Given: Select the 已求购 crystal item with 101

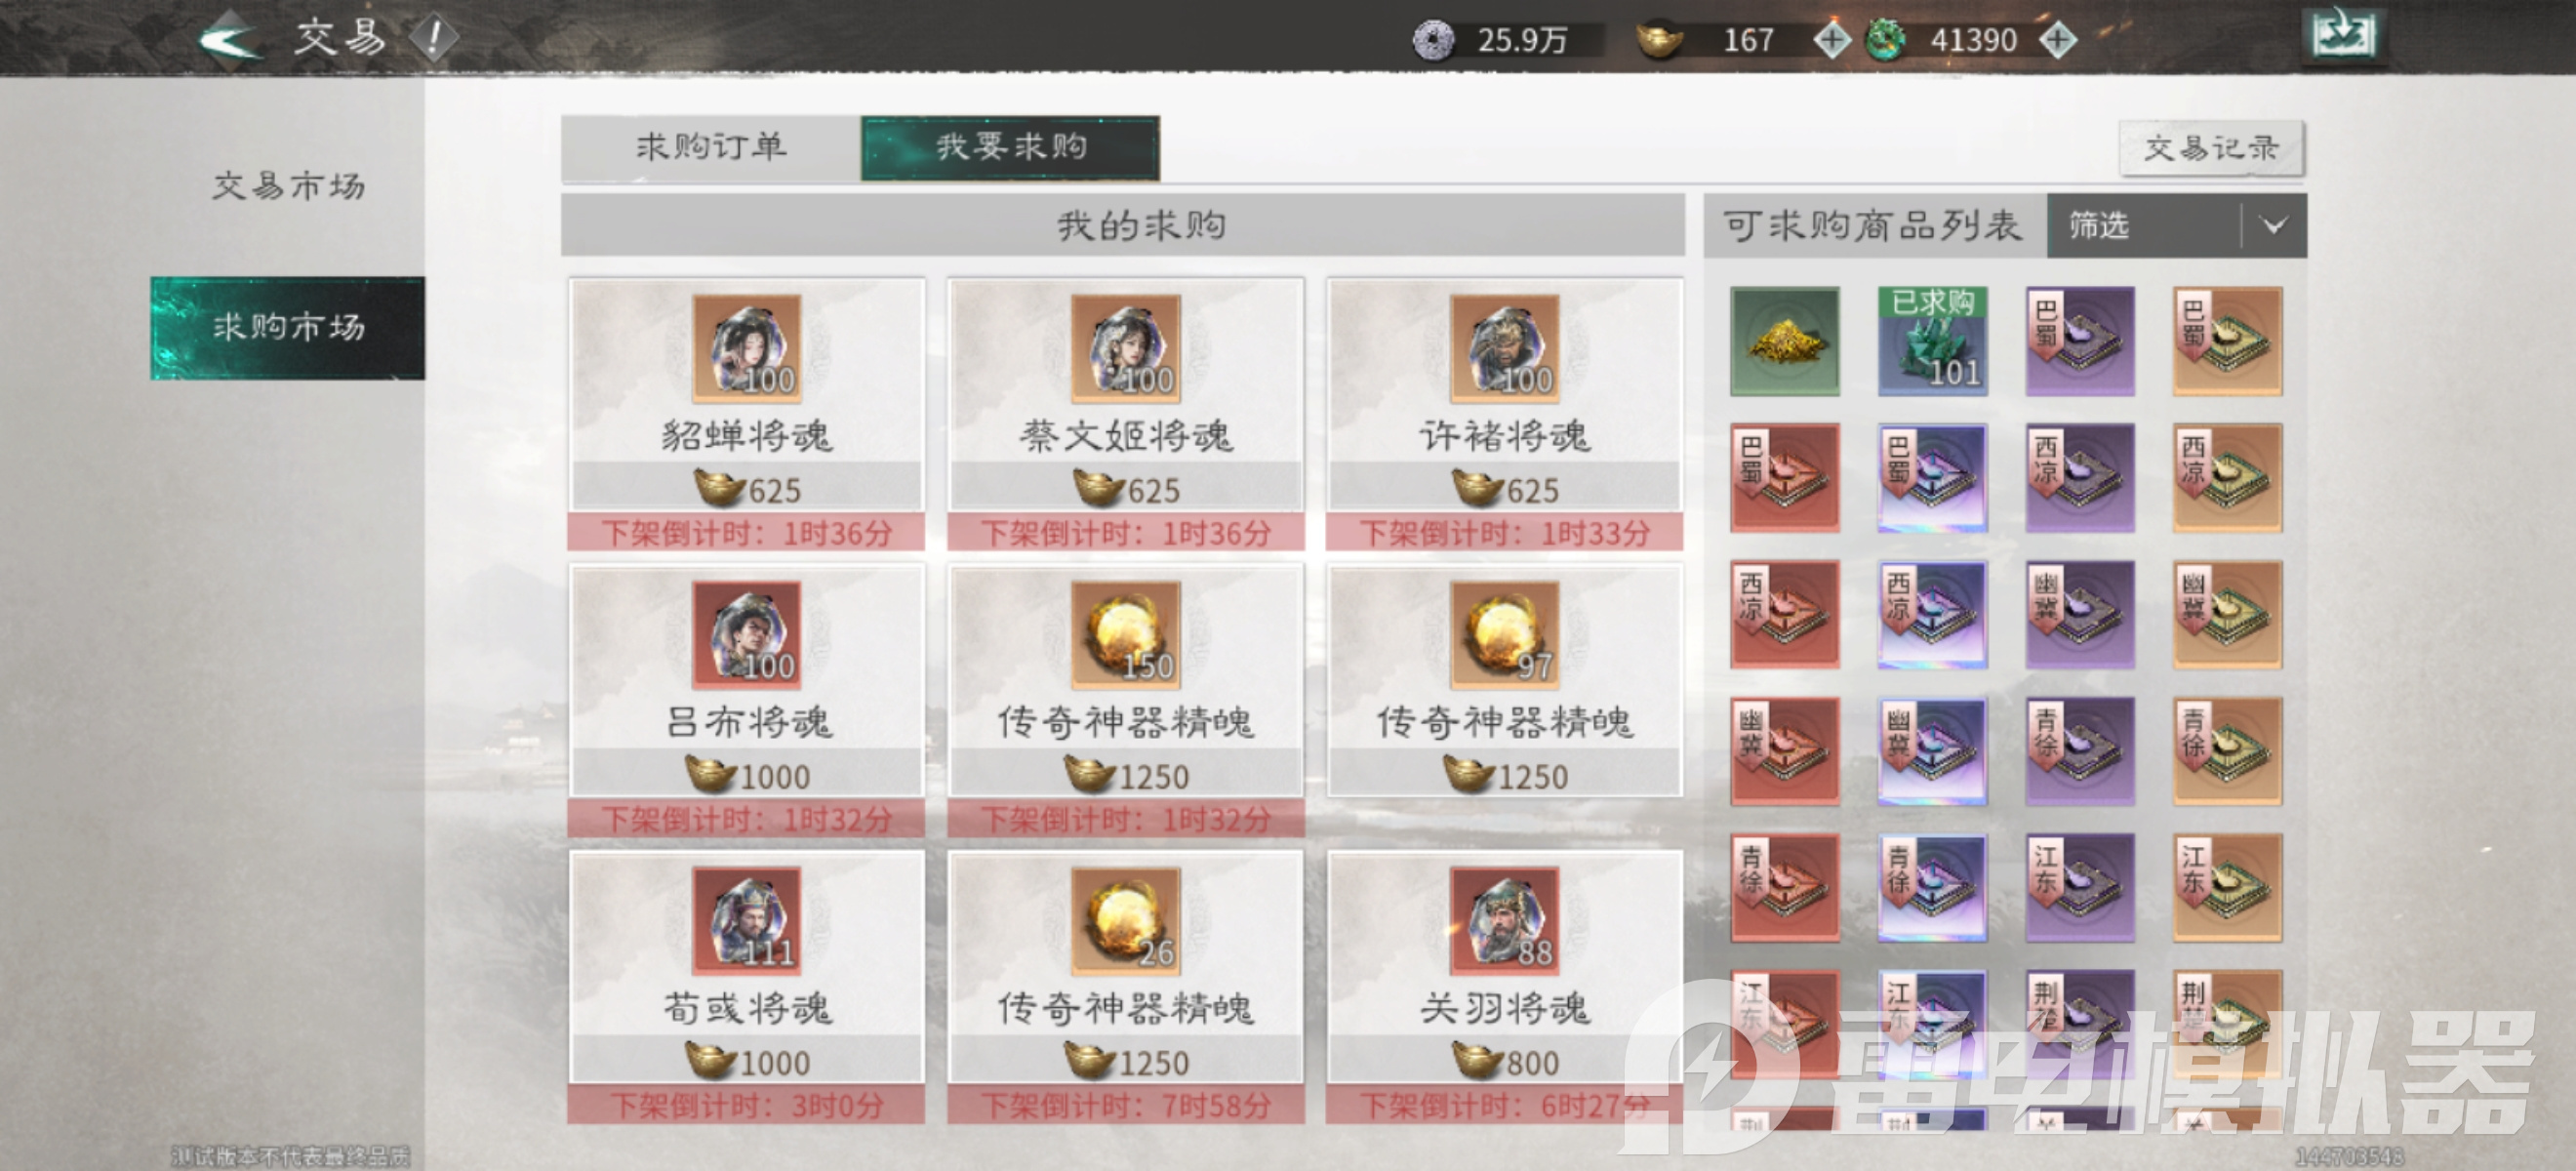Looking at the screenshot, I should point(1932,341).
